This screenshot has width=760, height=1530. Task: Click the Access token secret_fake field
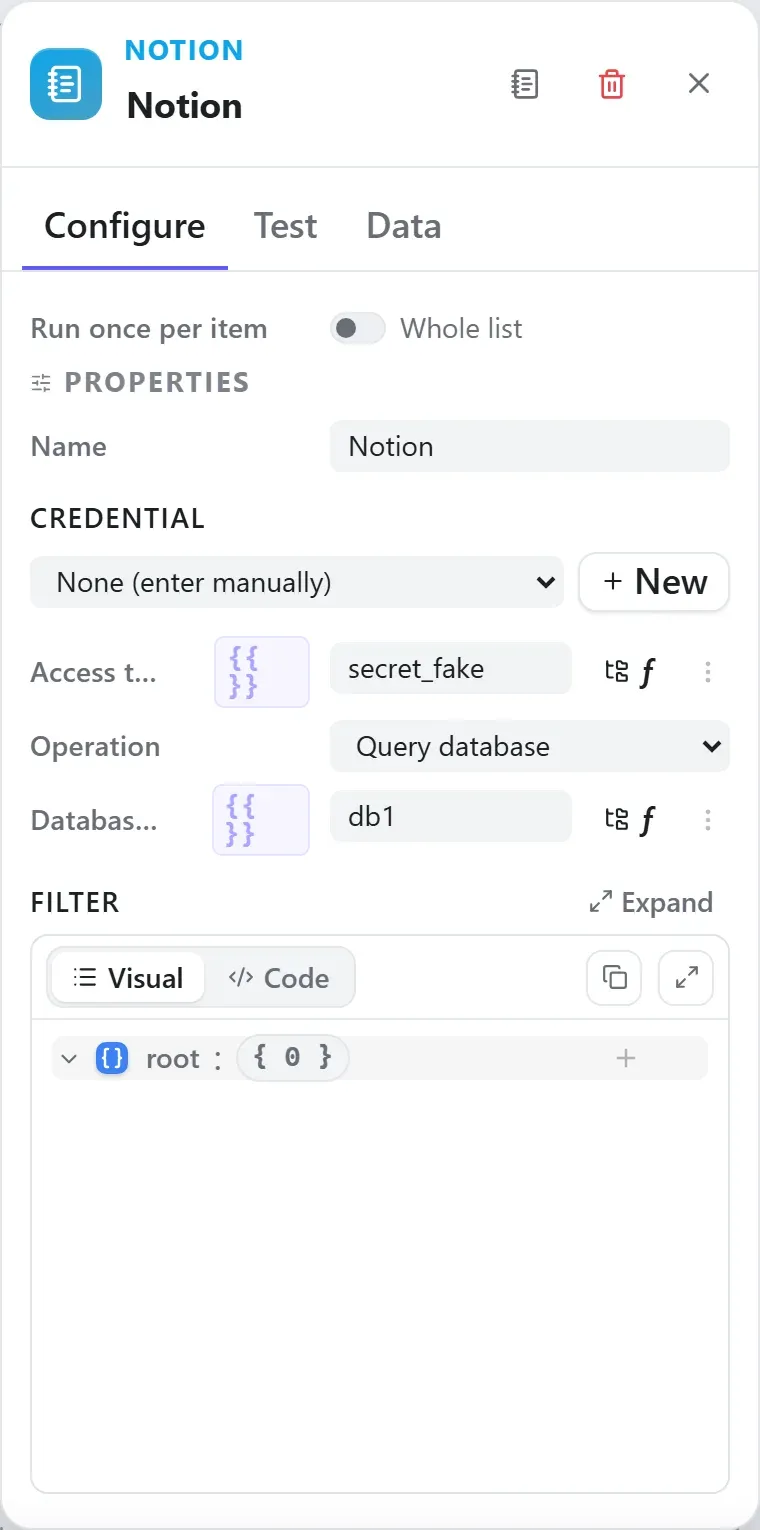(x=451, y=668)
